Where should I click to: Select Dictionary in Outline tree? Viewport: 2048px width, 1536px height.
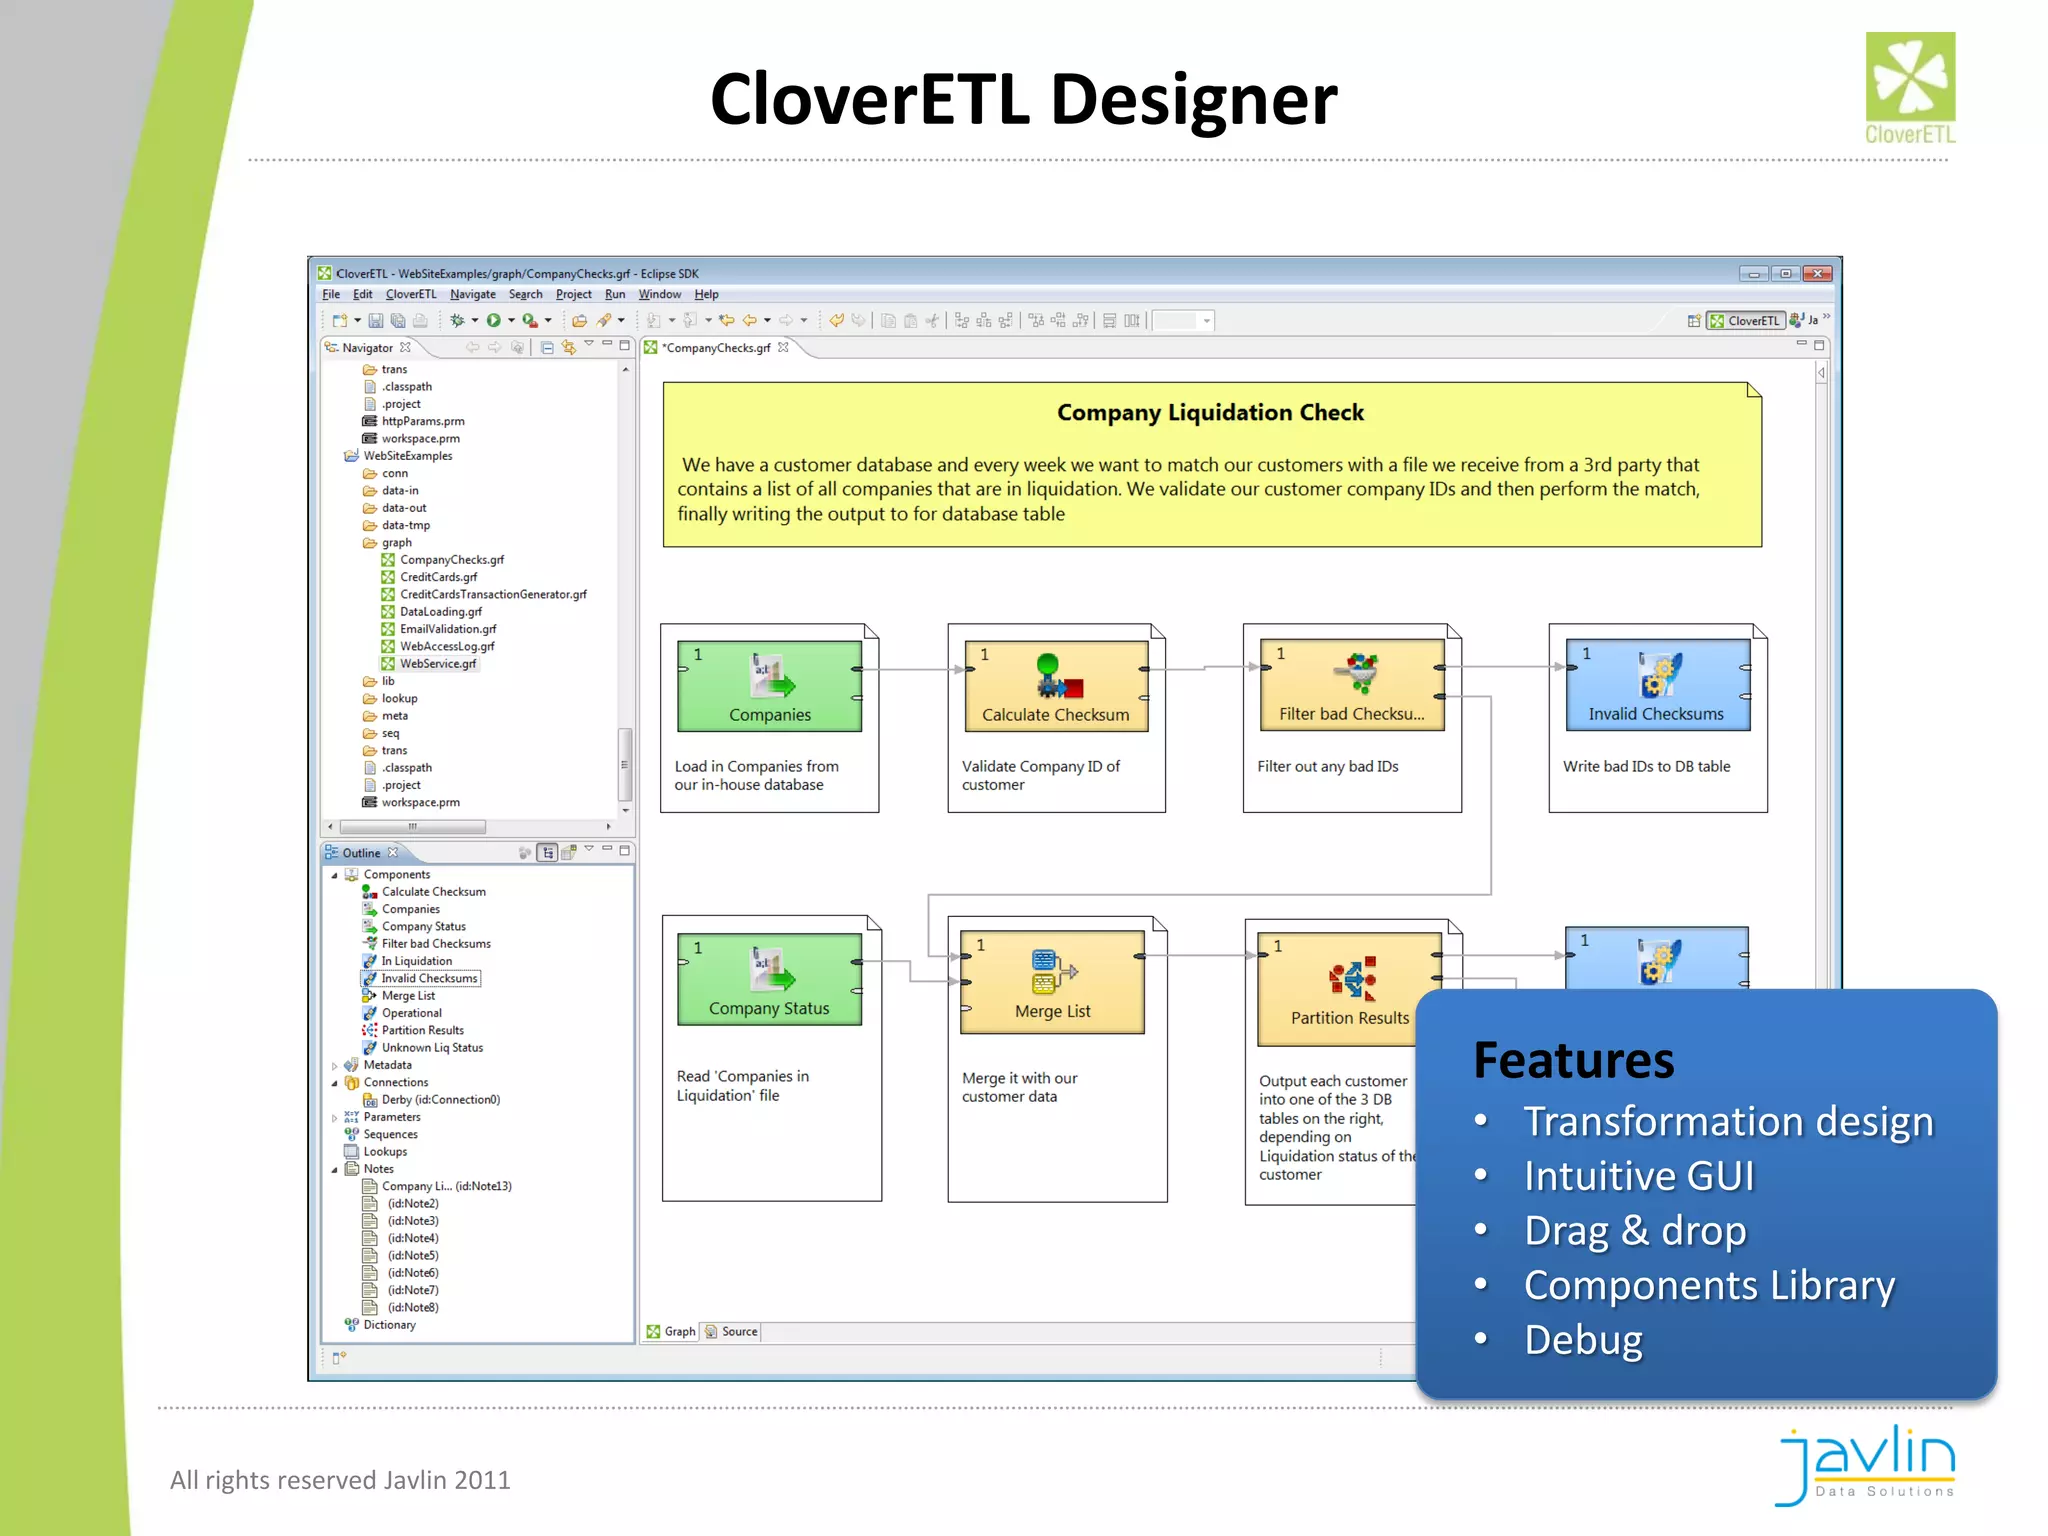[x=389, y=1325]
